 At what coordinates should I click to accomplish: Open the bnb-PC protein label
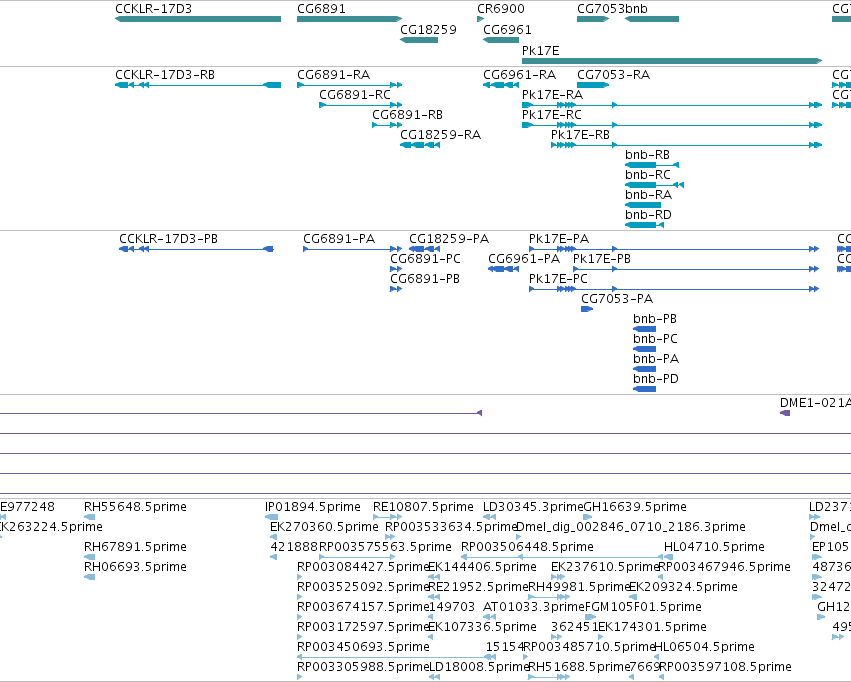point(655,340)
